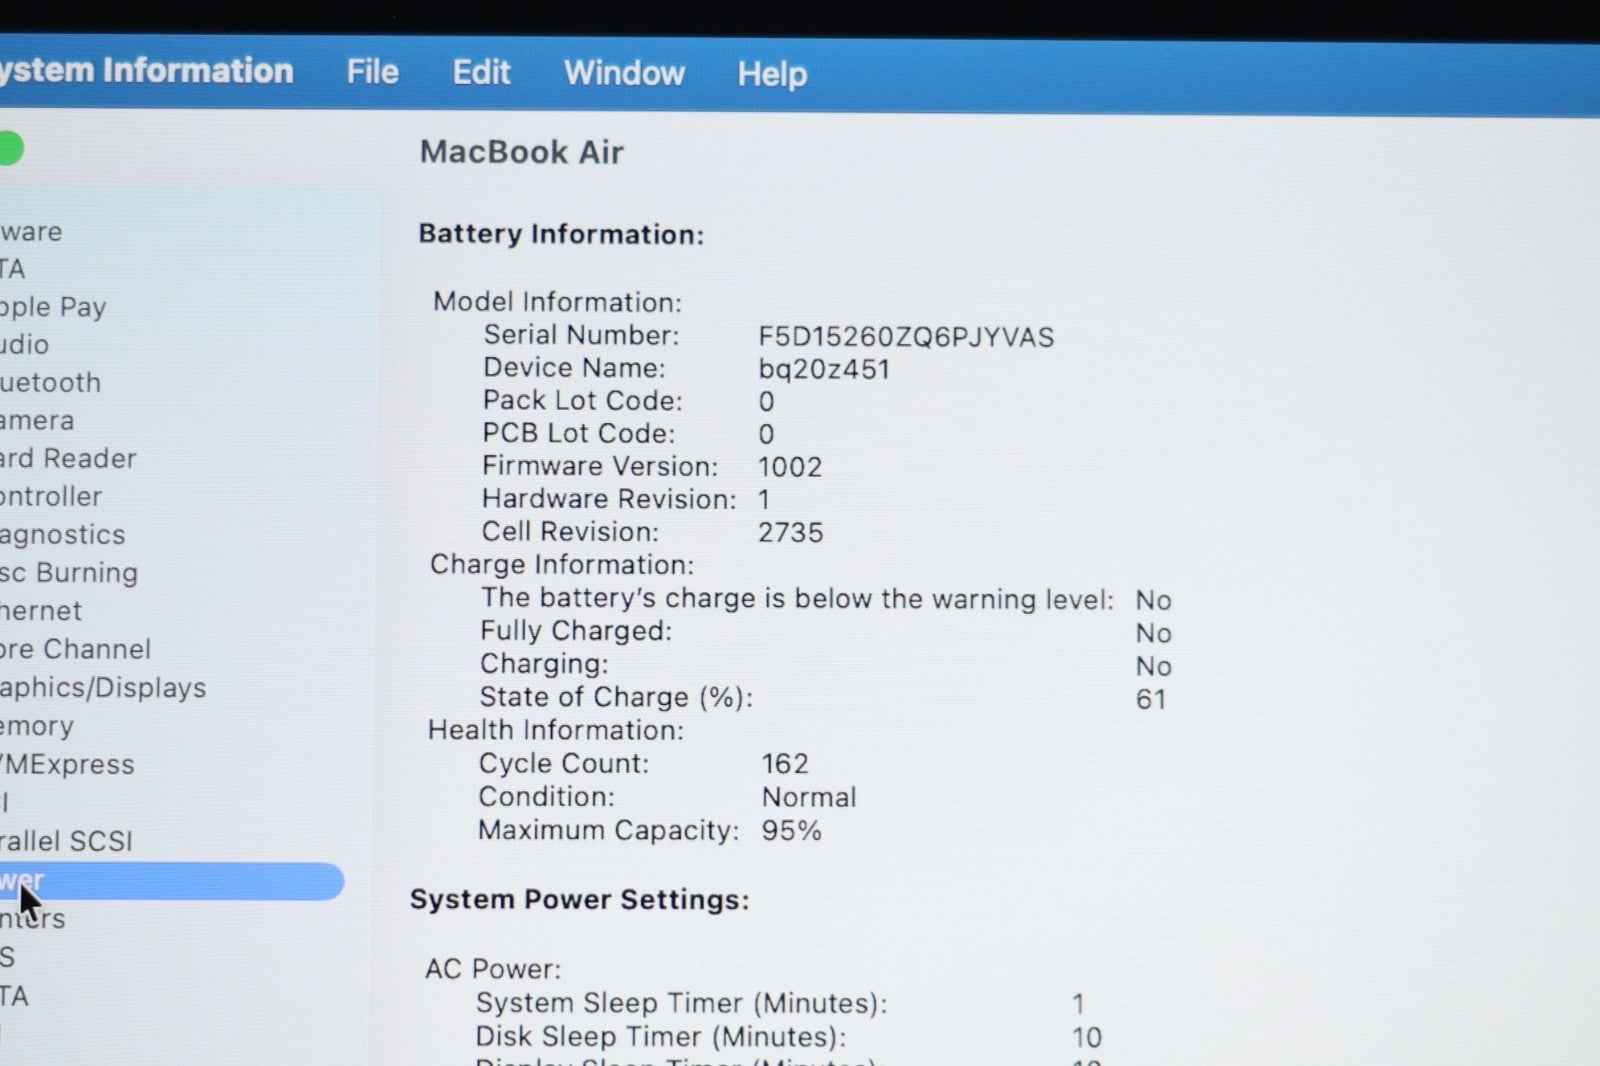This screenshot has height=1066, width=1600.
Task: Click the highlighted Power sidebar item
Action: 170,881
